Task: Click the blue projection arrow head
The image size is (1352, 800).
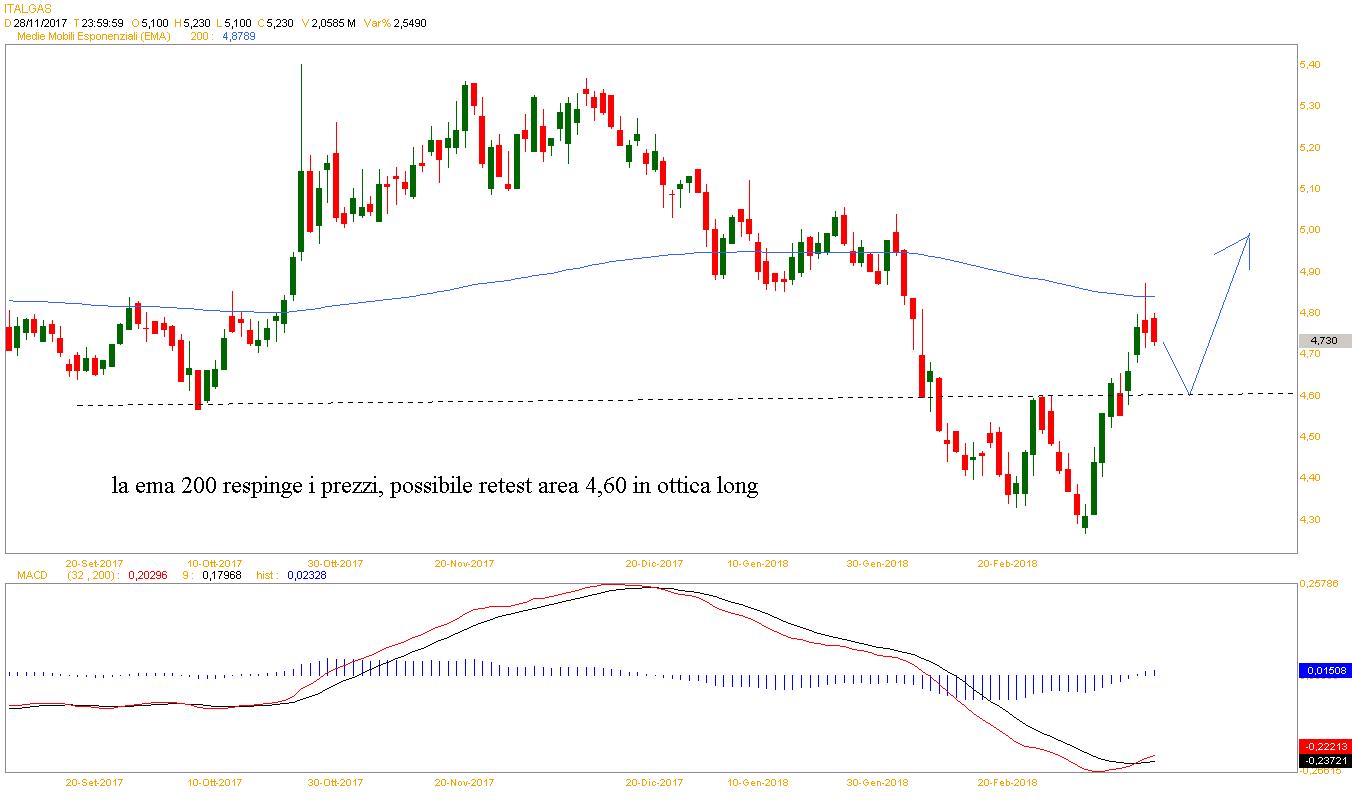Action: coord(1248,238)
